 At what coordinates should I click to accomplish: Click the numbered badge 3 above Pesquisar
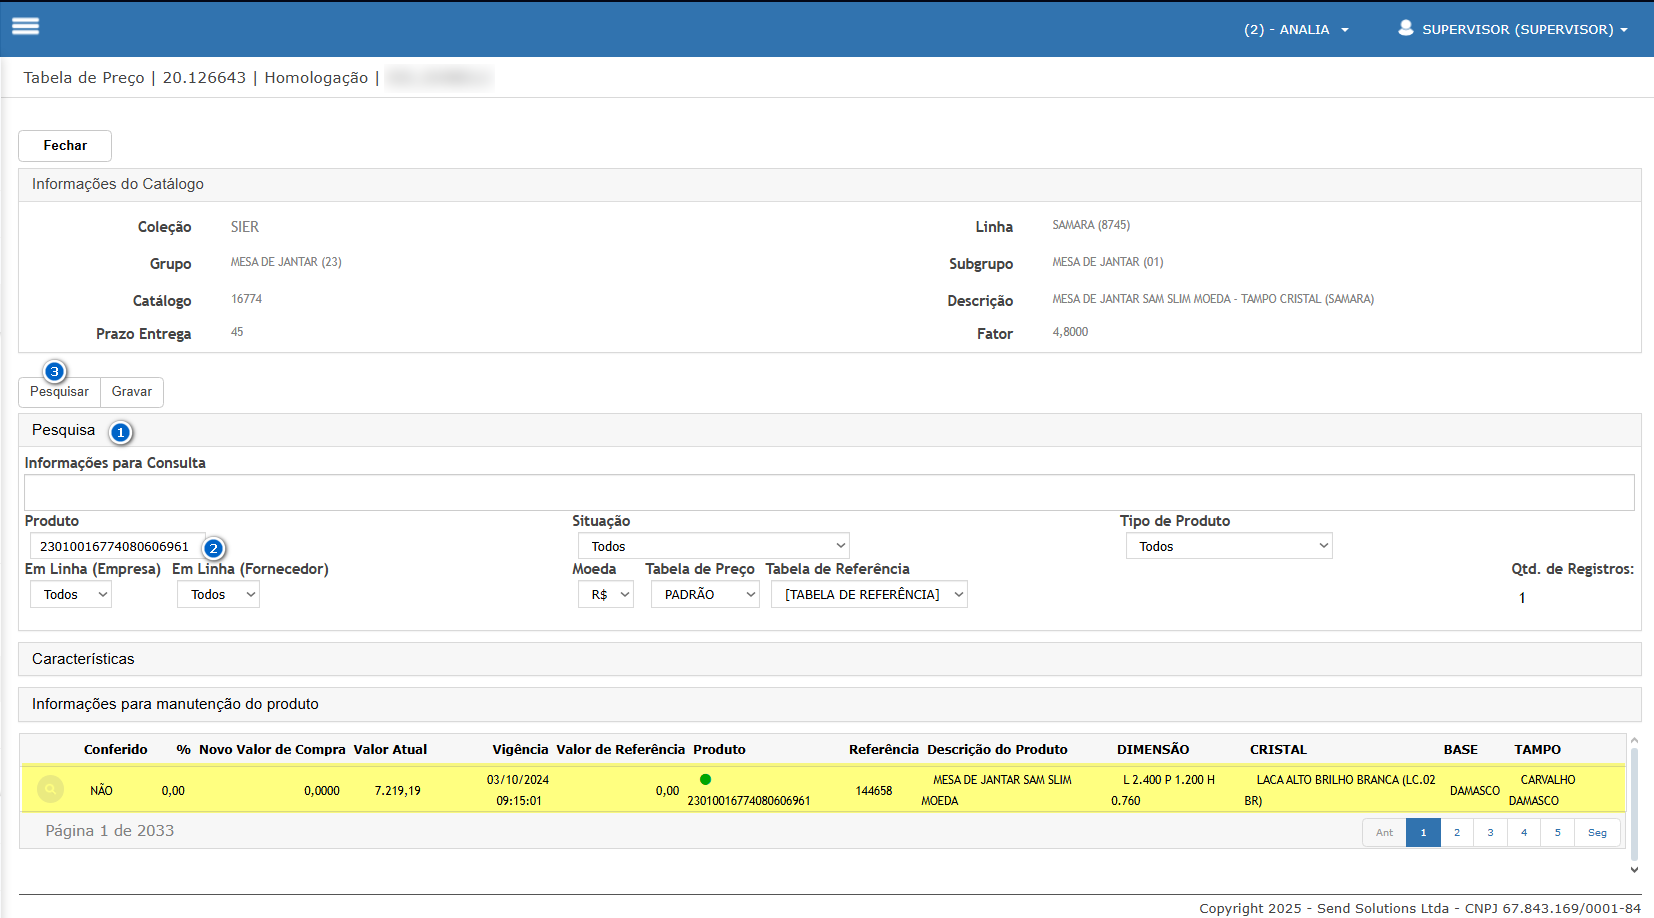click(x=55, y=371)
